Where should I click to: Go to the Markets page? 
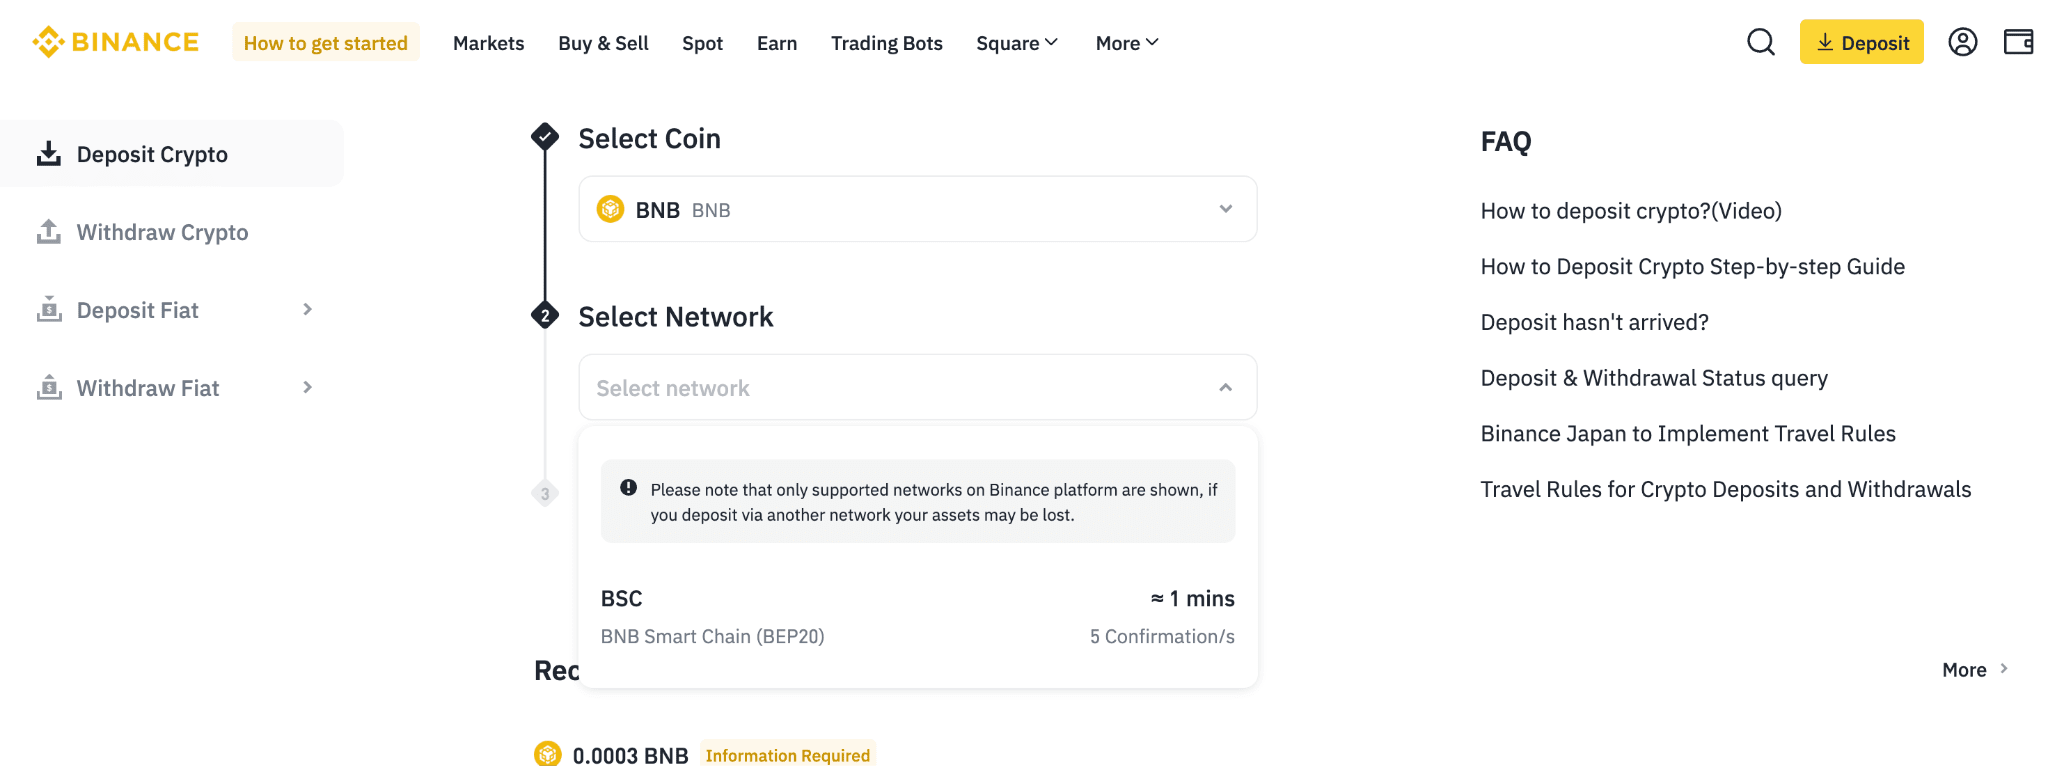point(488,43)
